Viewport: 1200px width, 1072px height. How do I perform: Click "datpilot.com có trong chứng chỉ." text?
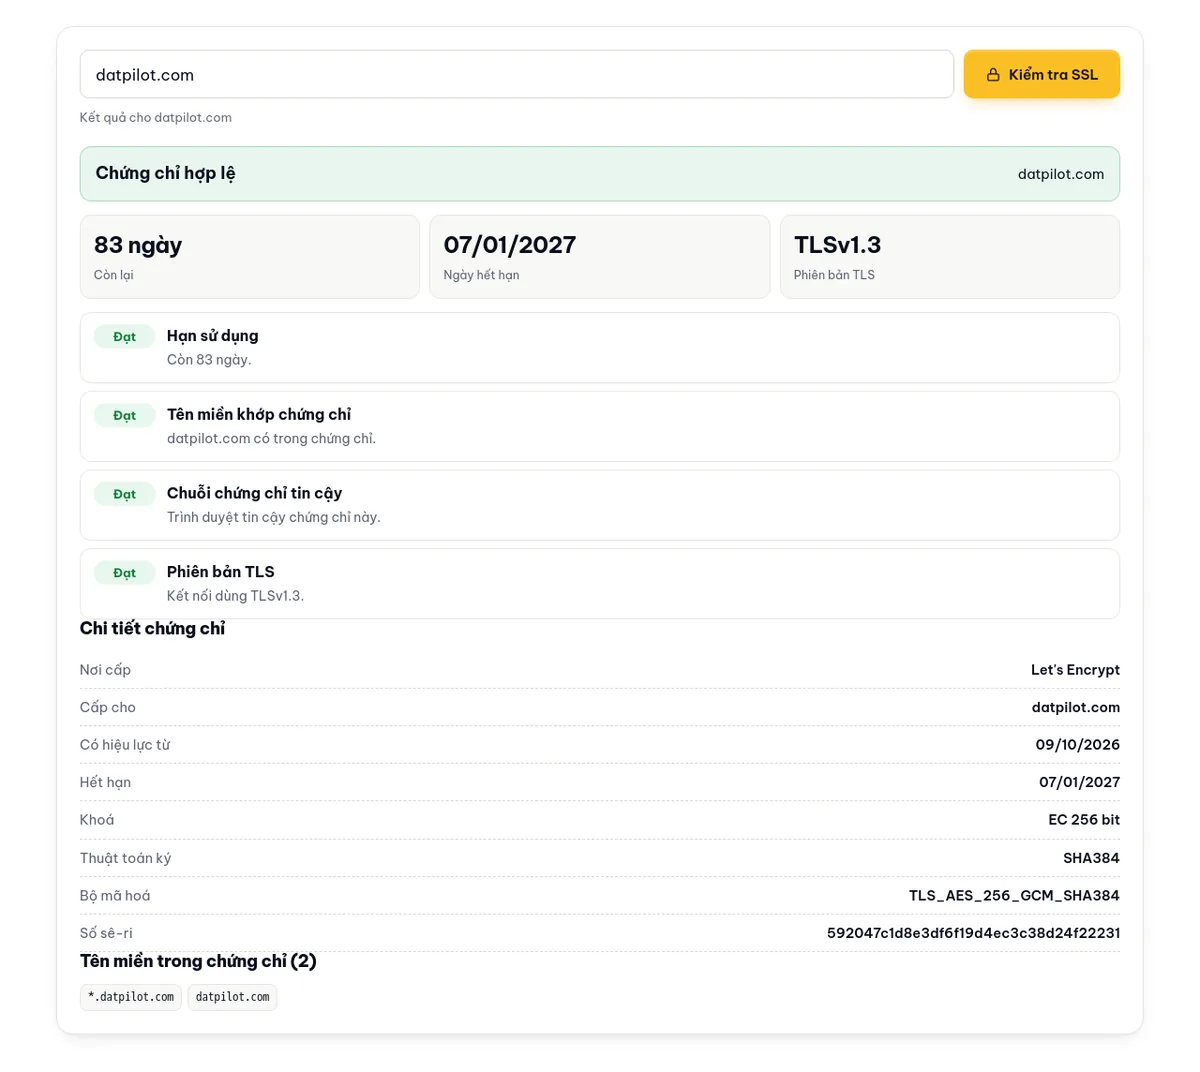click(x=271, y=438)
